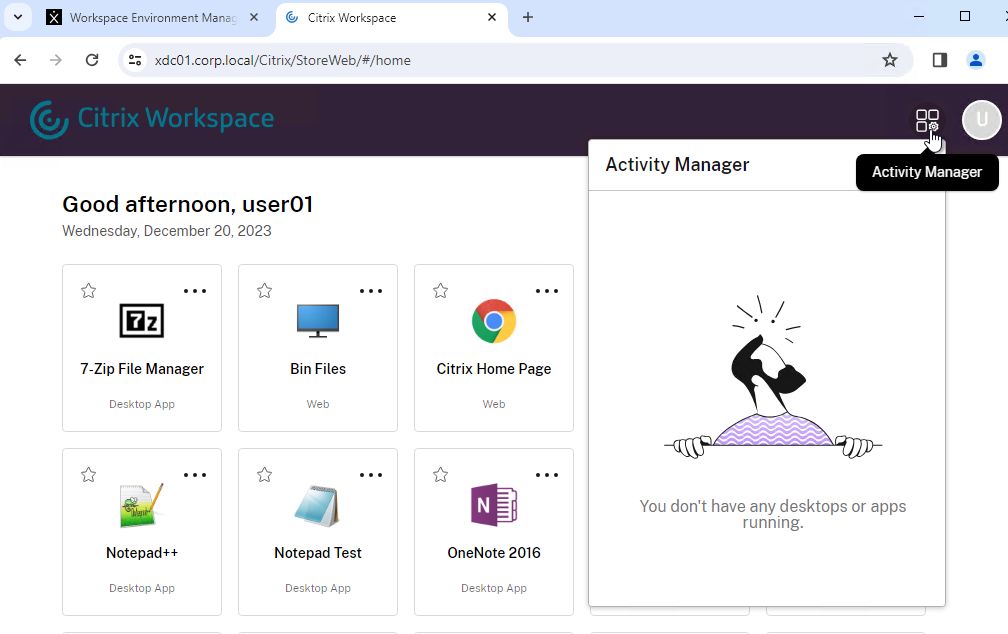This screenshot has width=1008, height=634.
Task: Minimize the browser window
Action: point(919,17)
